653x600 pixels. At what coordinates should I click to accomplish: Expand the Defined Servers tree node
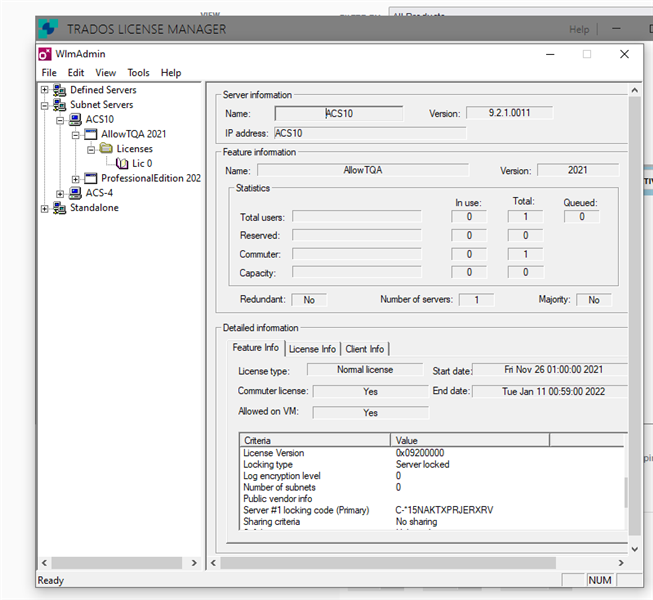click(x=45, y=90)
